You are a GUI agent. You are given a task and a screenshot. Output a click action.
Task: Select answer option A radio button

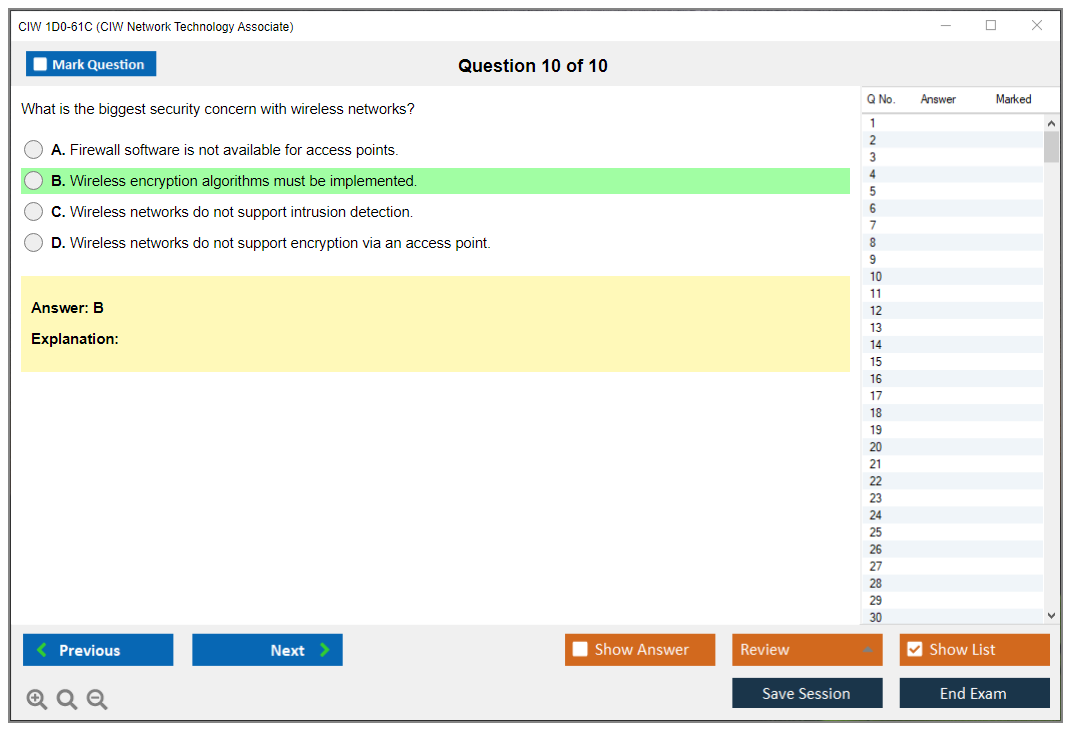click(34, 150)
